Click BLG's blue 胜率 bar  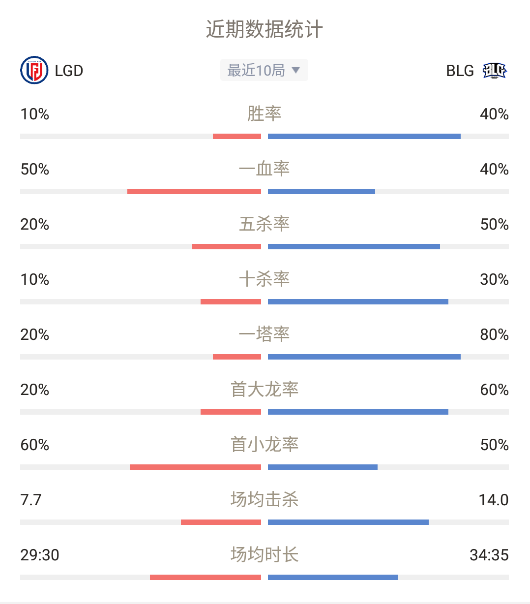pos(364,136)
